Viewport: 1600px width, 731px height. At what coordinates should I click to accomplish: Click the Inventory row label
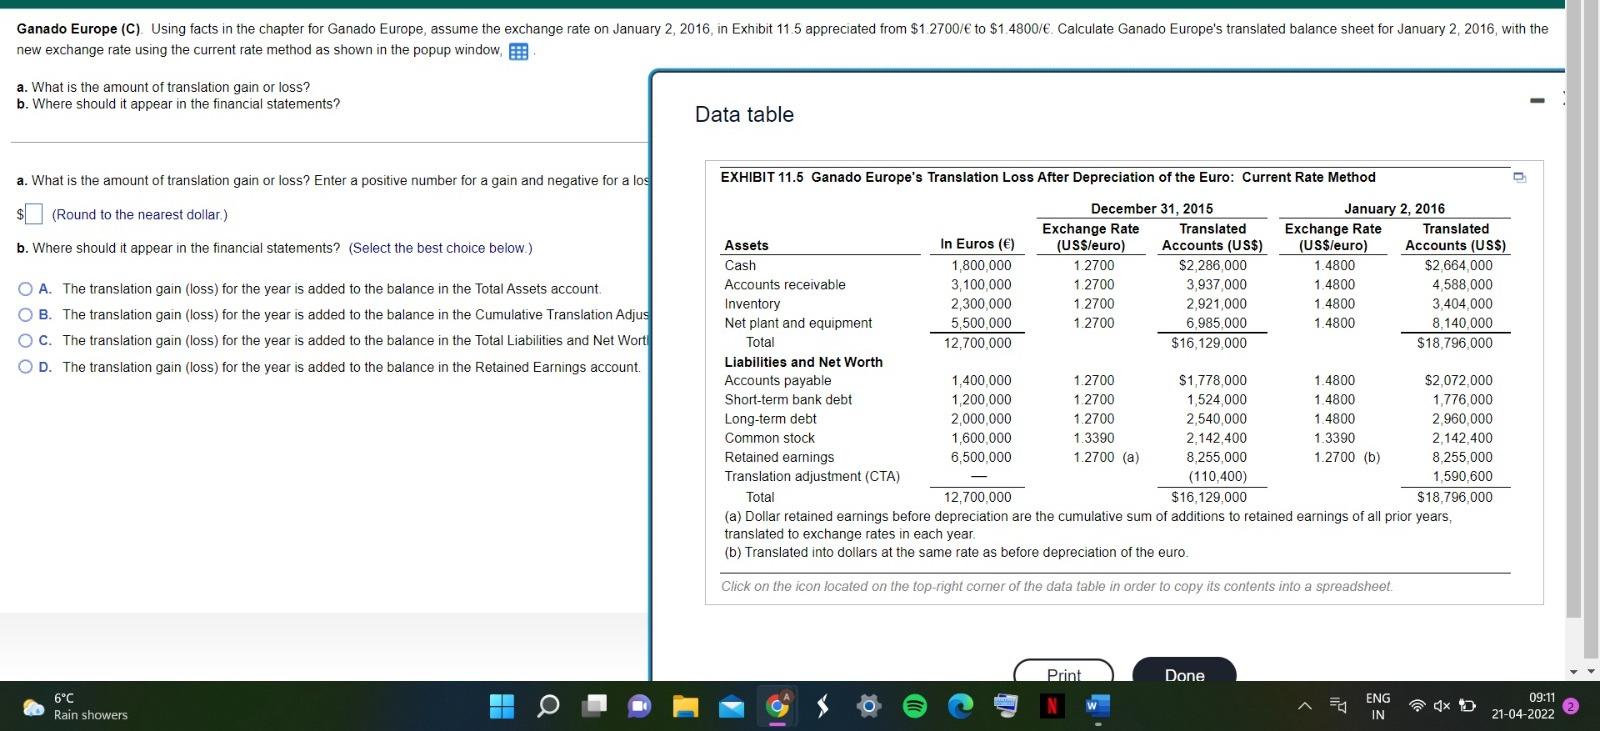(752, 304)
